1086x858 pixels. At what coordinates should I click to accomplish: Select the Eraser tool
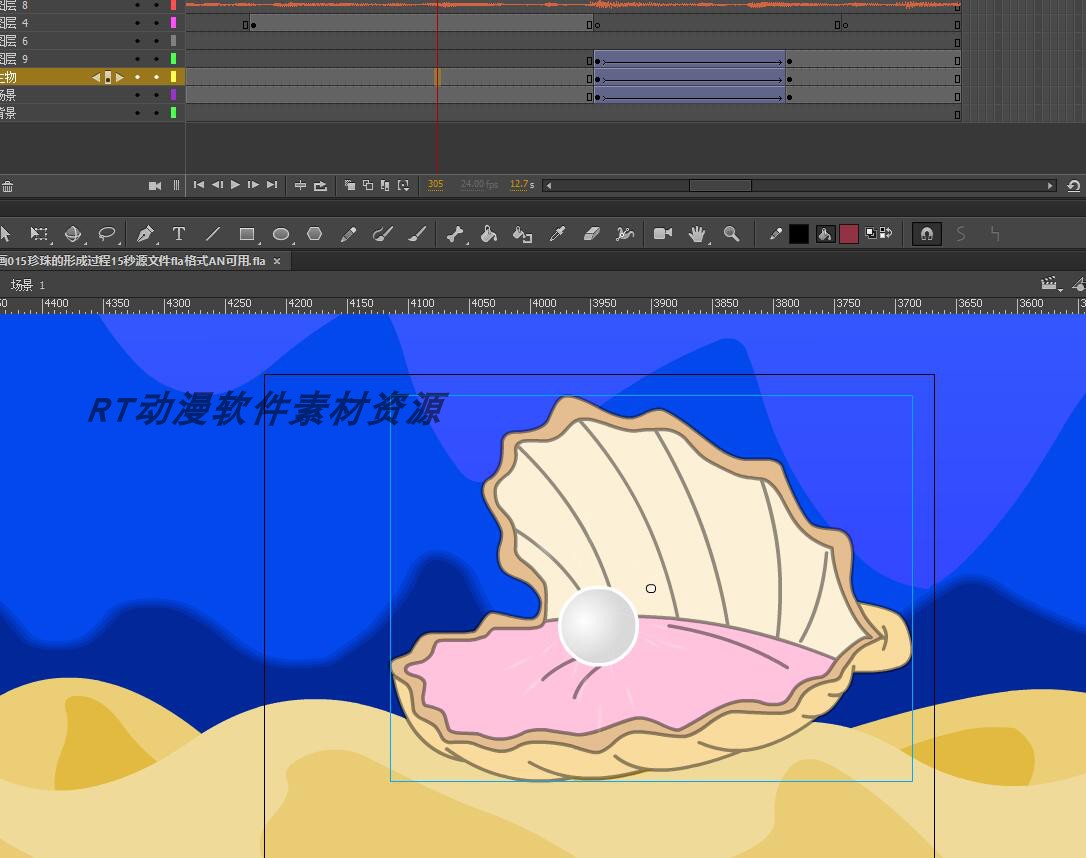[x=592, y=234]
